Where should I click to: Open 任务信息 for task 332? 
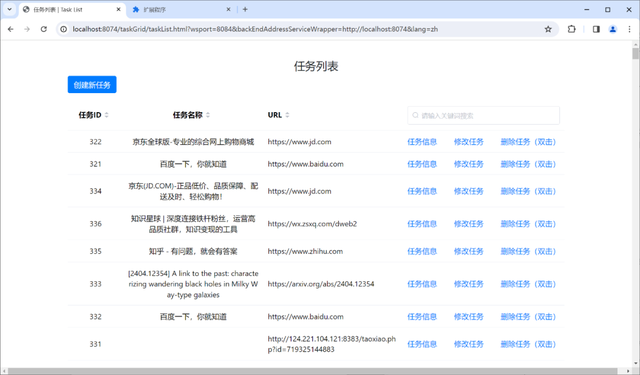point(422,316)
